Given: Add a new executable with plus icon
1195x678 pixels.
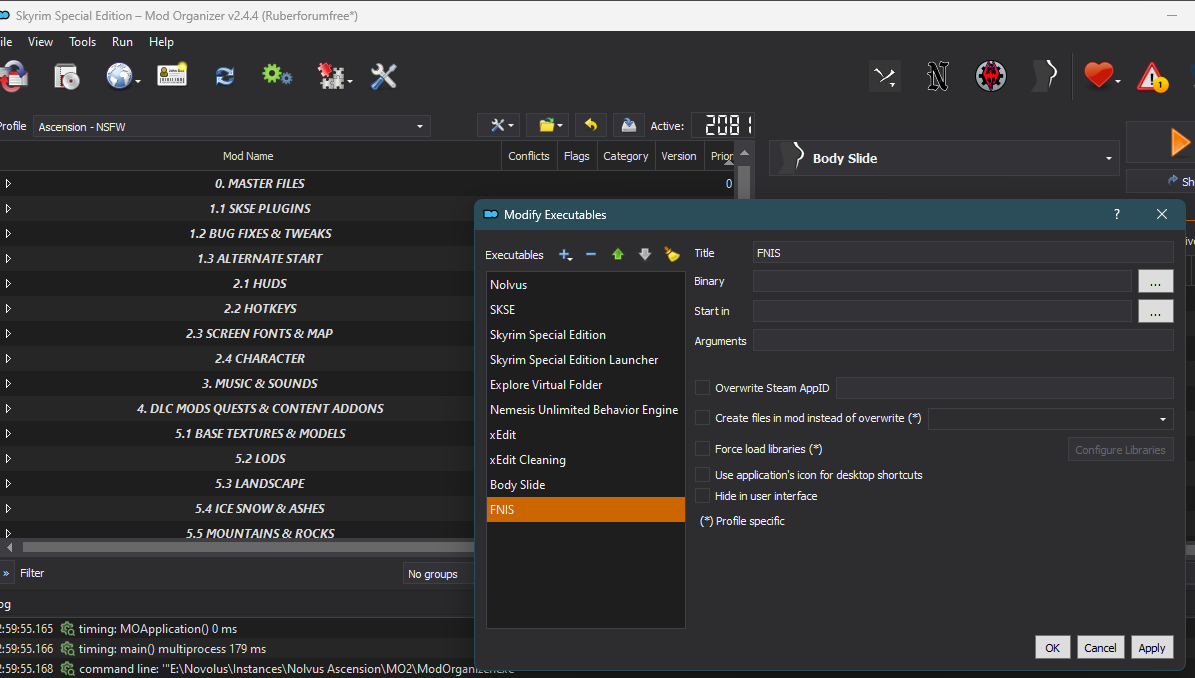Looking at the screenshot, I should pyautogui.click(x=565, y=254).
